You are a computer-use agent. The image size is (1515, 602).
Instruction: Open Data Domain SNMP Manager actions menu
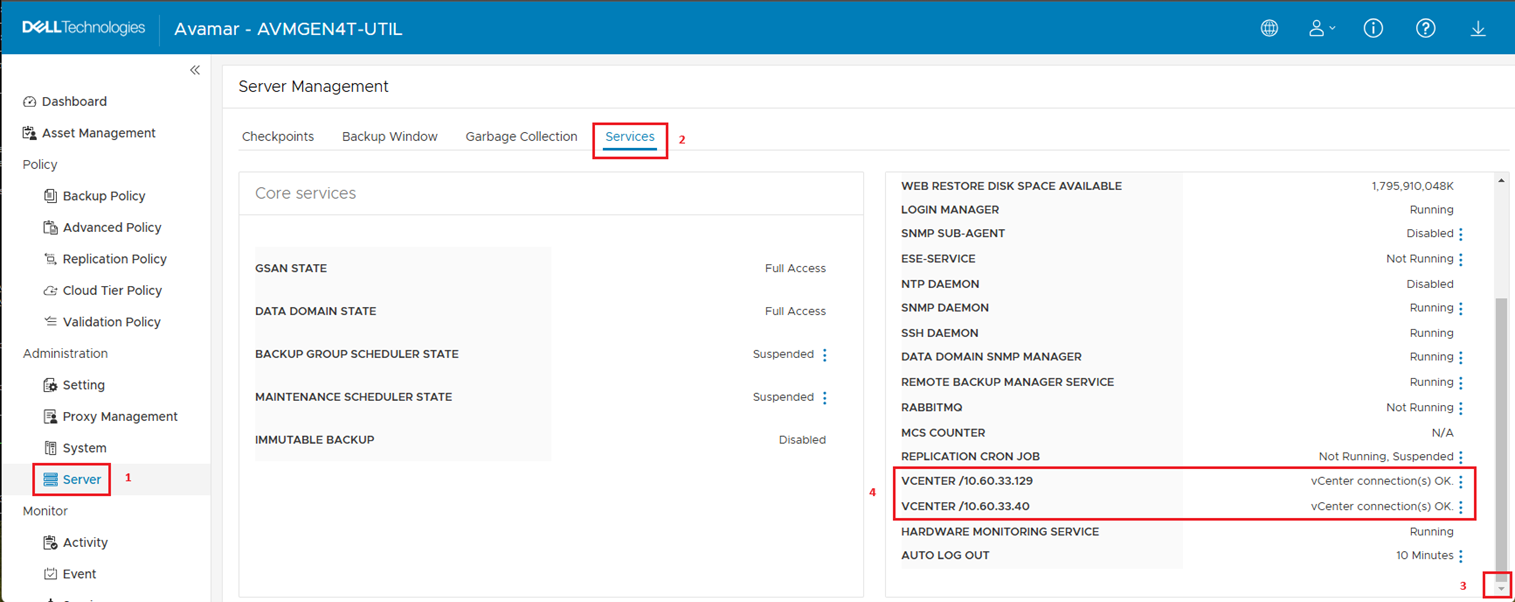[1461, 358]
